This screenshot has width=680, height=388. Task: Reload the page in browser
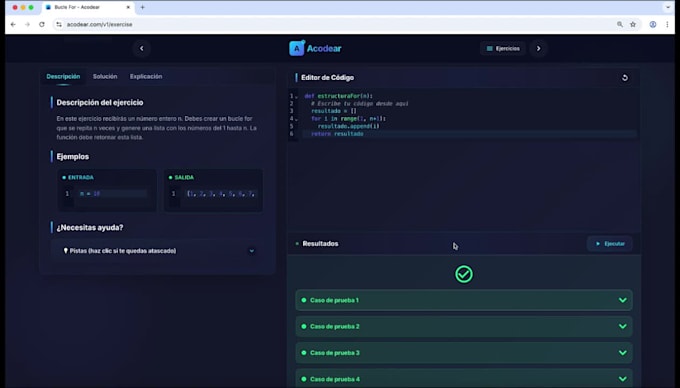click(42, 25)
